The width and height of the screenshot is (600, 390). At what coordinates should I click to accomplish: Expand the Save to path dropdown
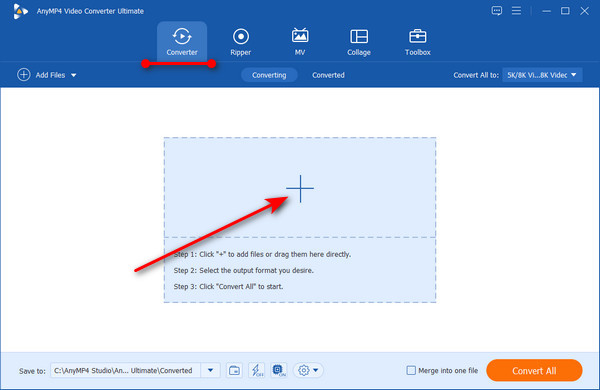click(210, 370)
